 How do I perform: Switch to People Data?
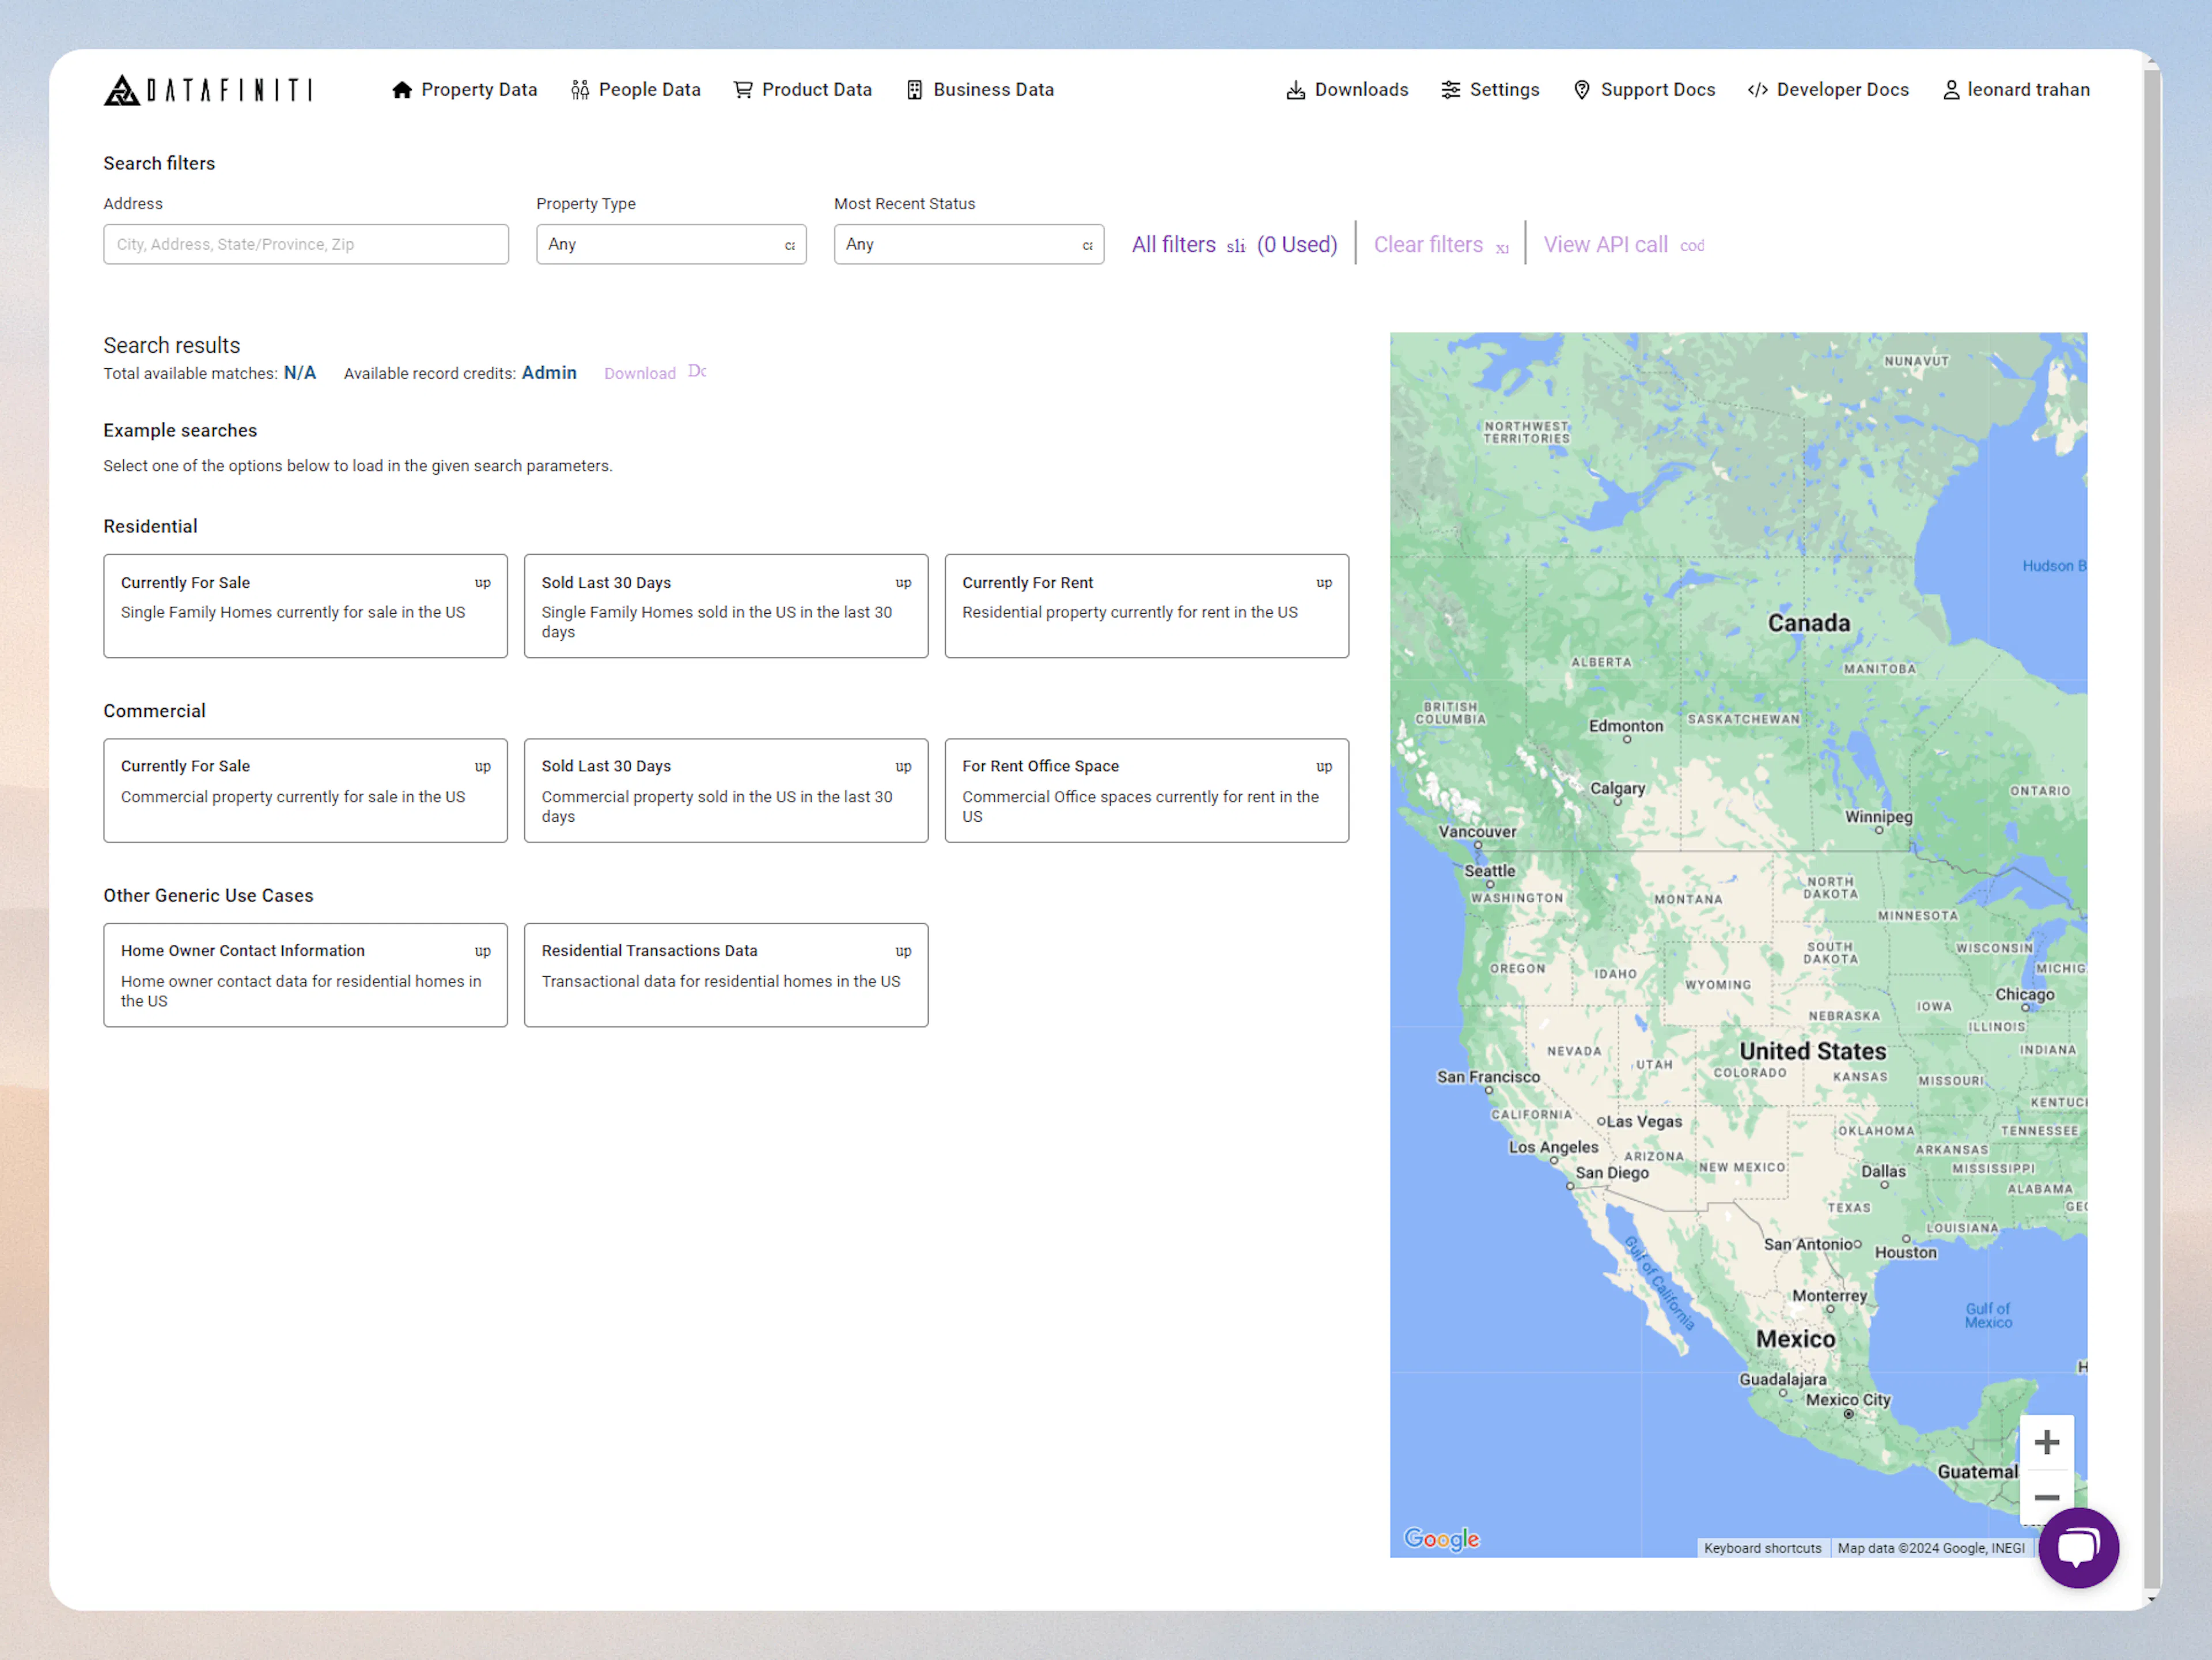[635, 89]
